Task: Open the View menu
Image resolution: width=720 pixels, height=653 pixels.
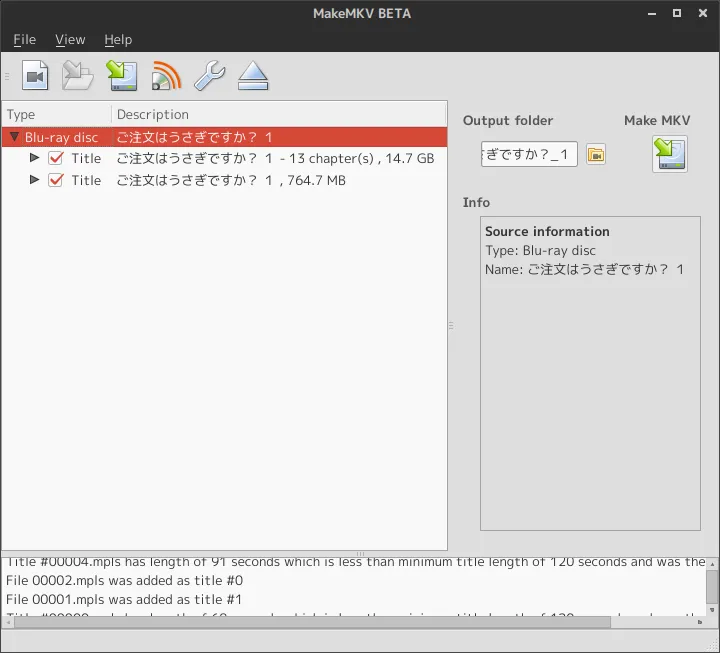Action: pyautogui.click(x=70, y=40)
